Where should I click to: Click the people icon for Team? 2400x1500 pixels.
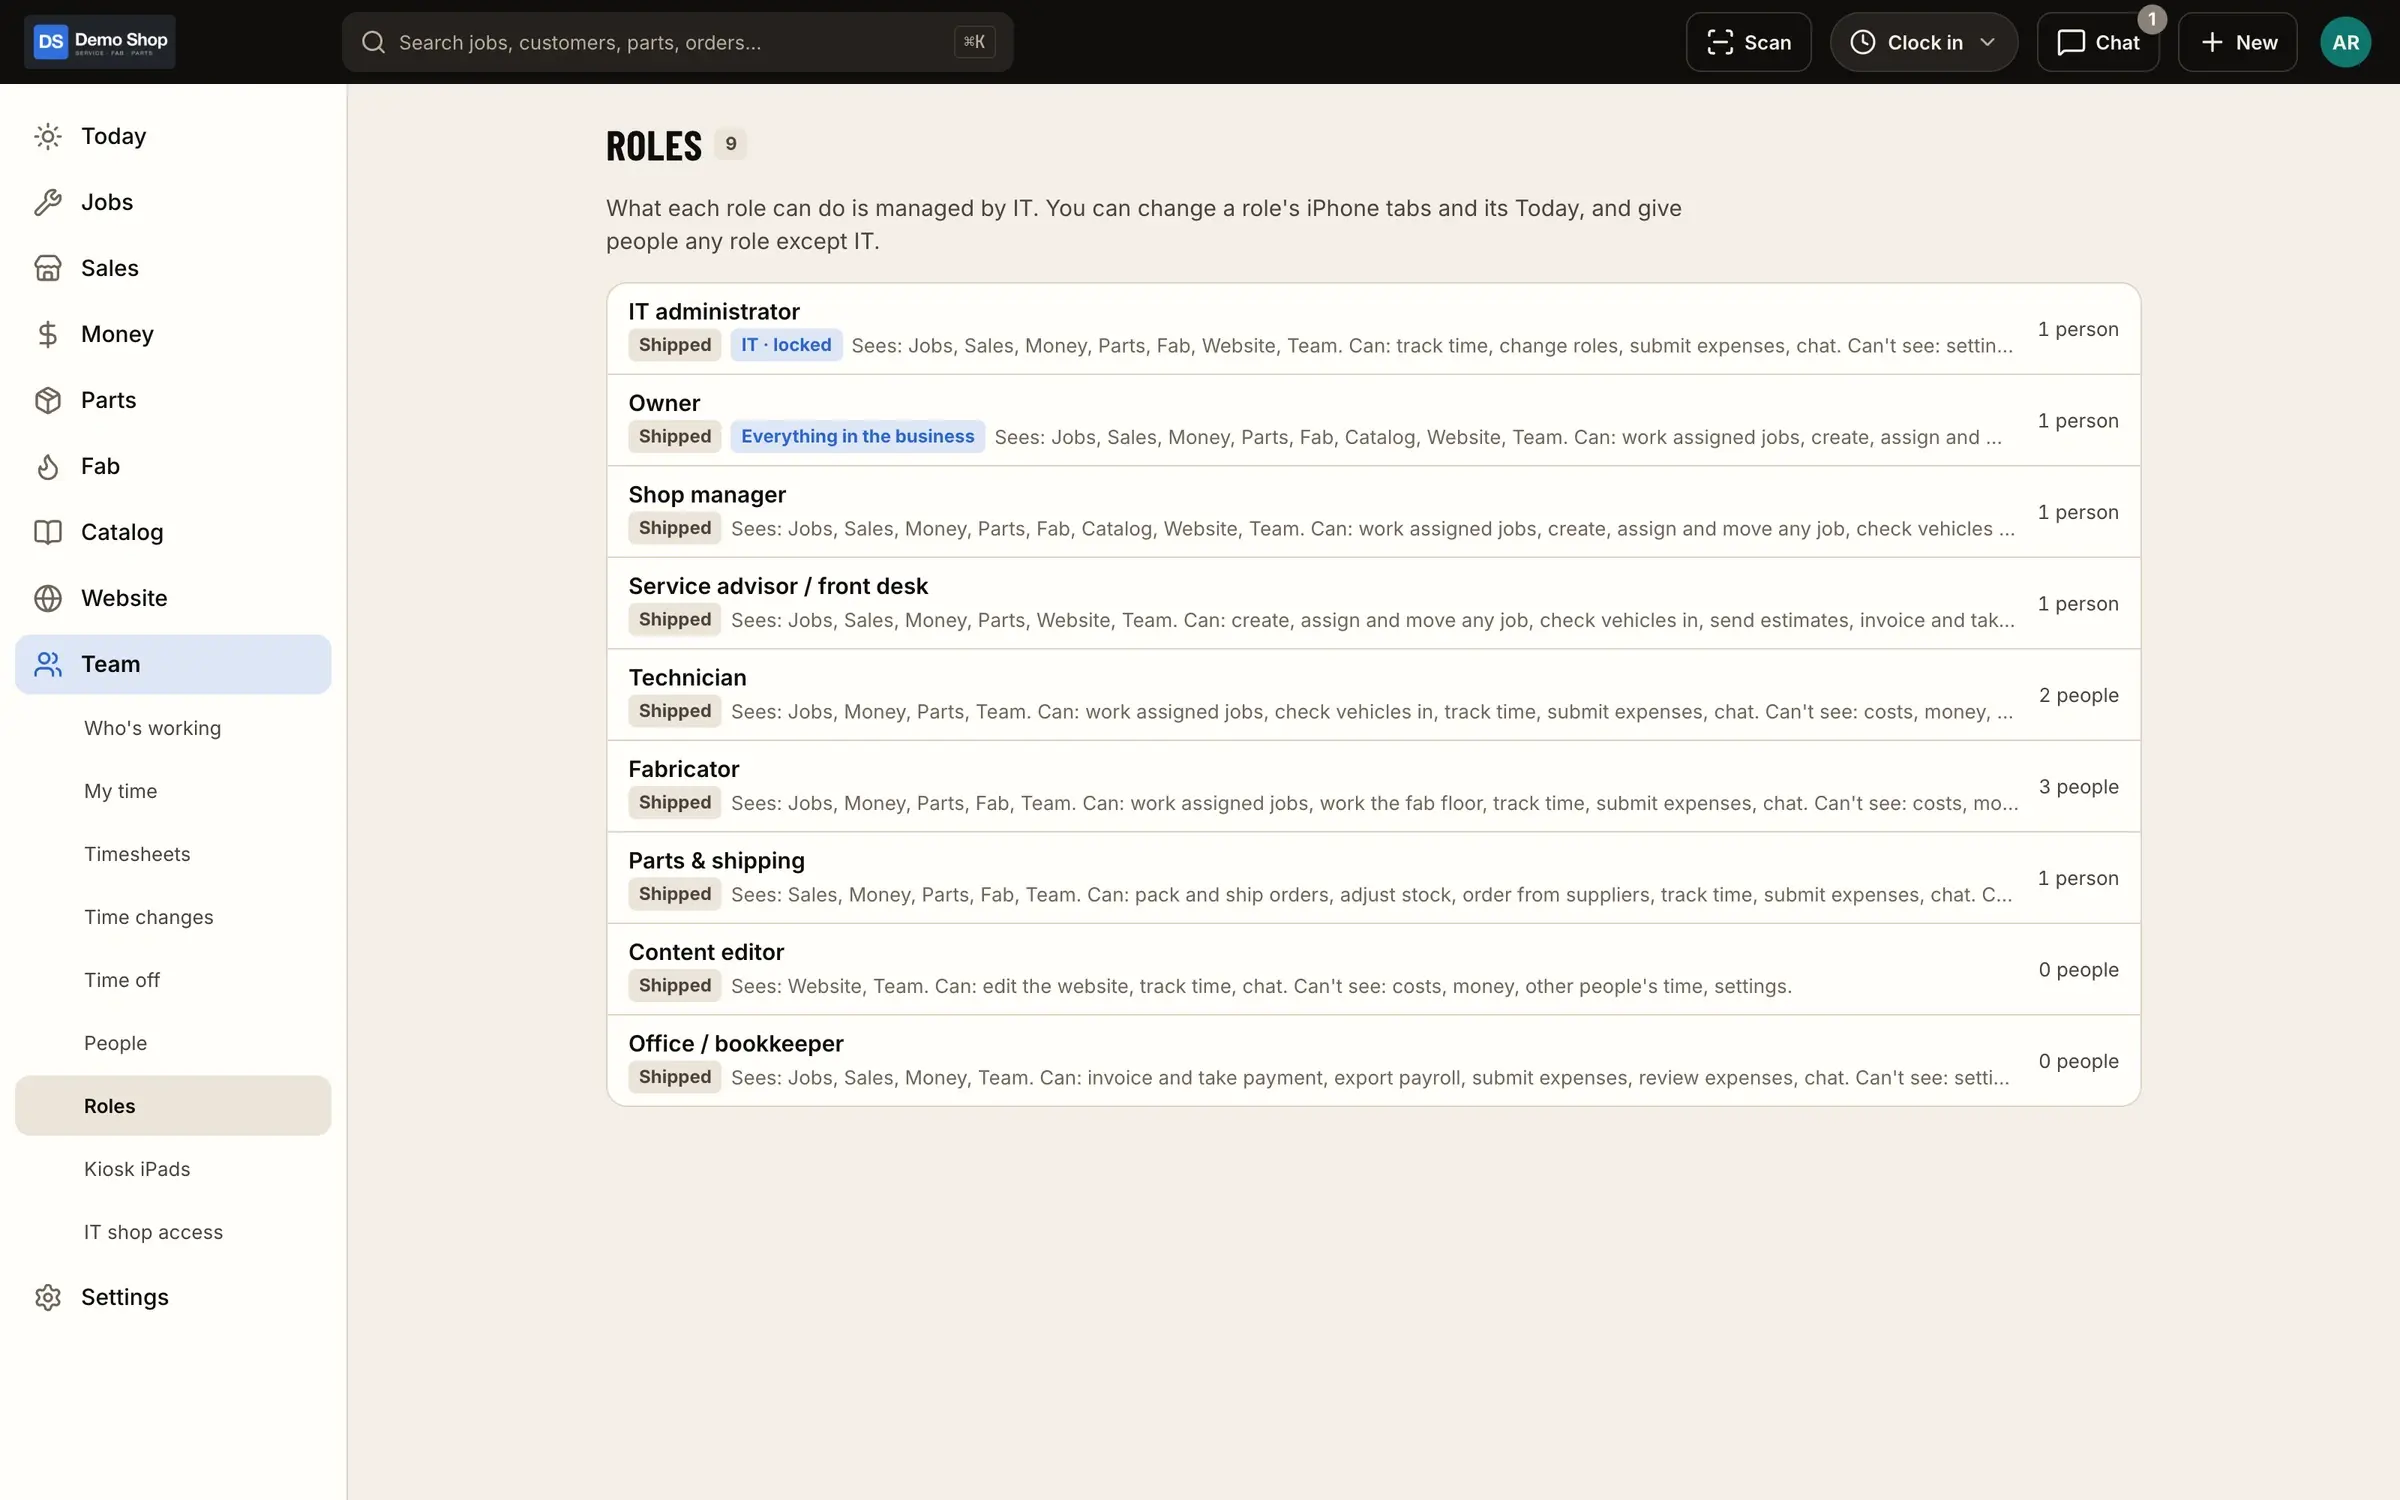click(x=48, y=664)
